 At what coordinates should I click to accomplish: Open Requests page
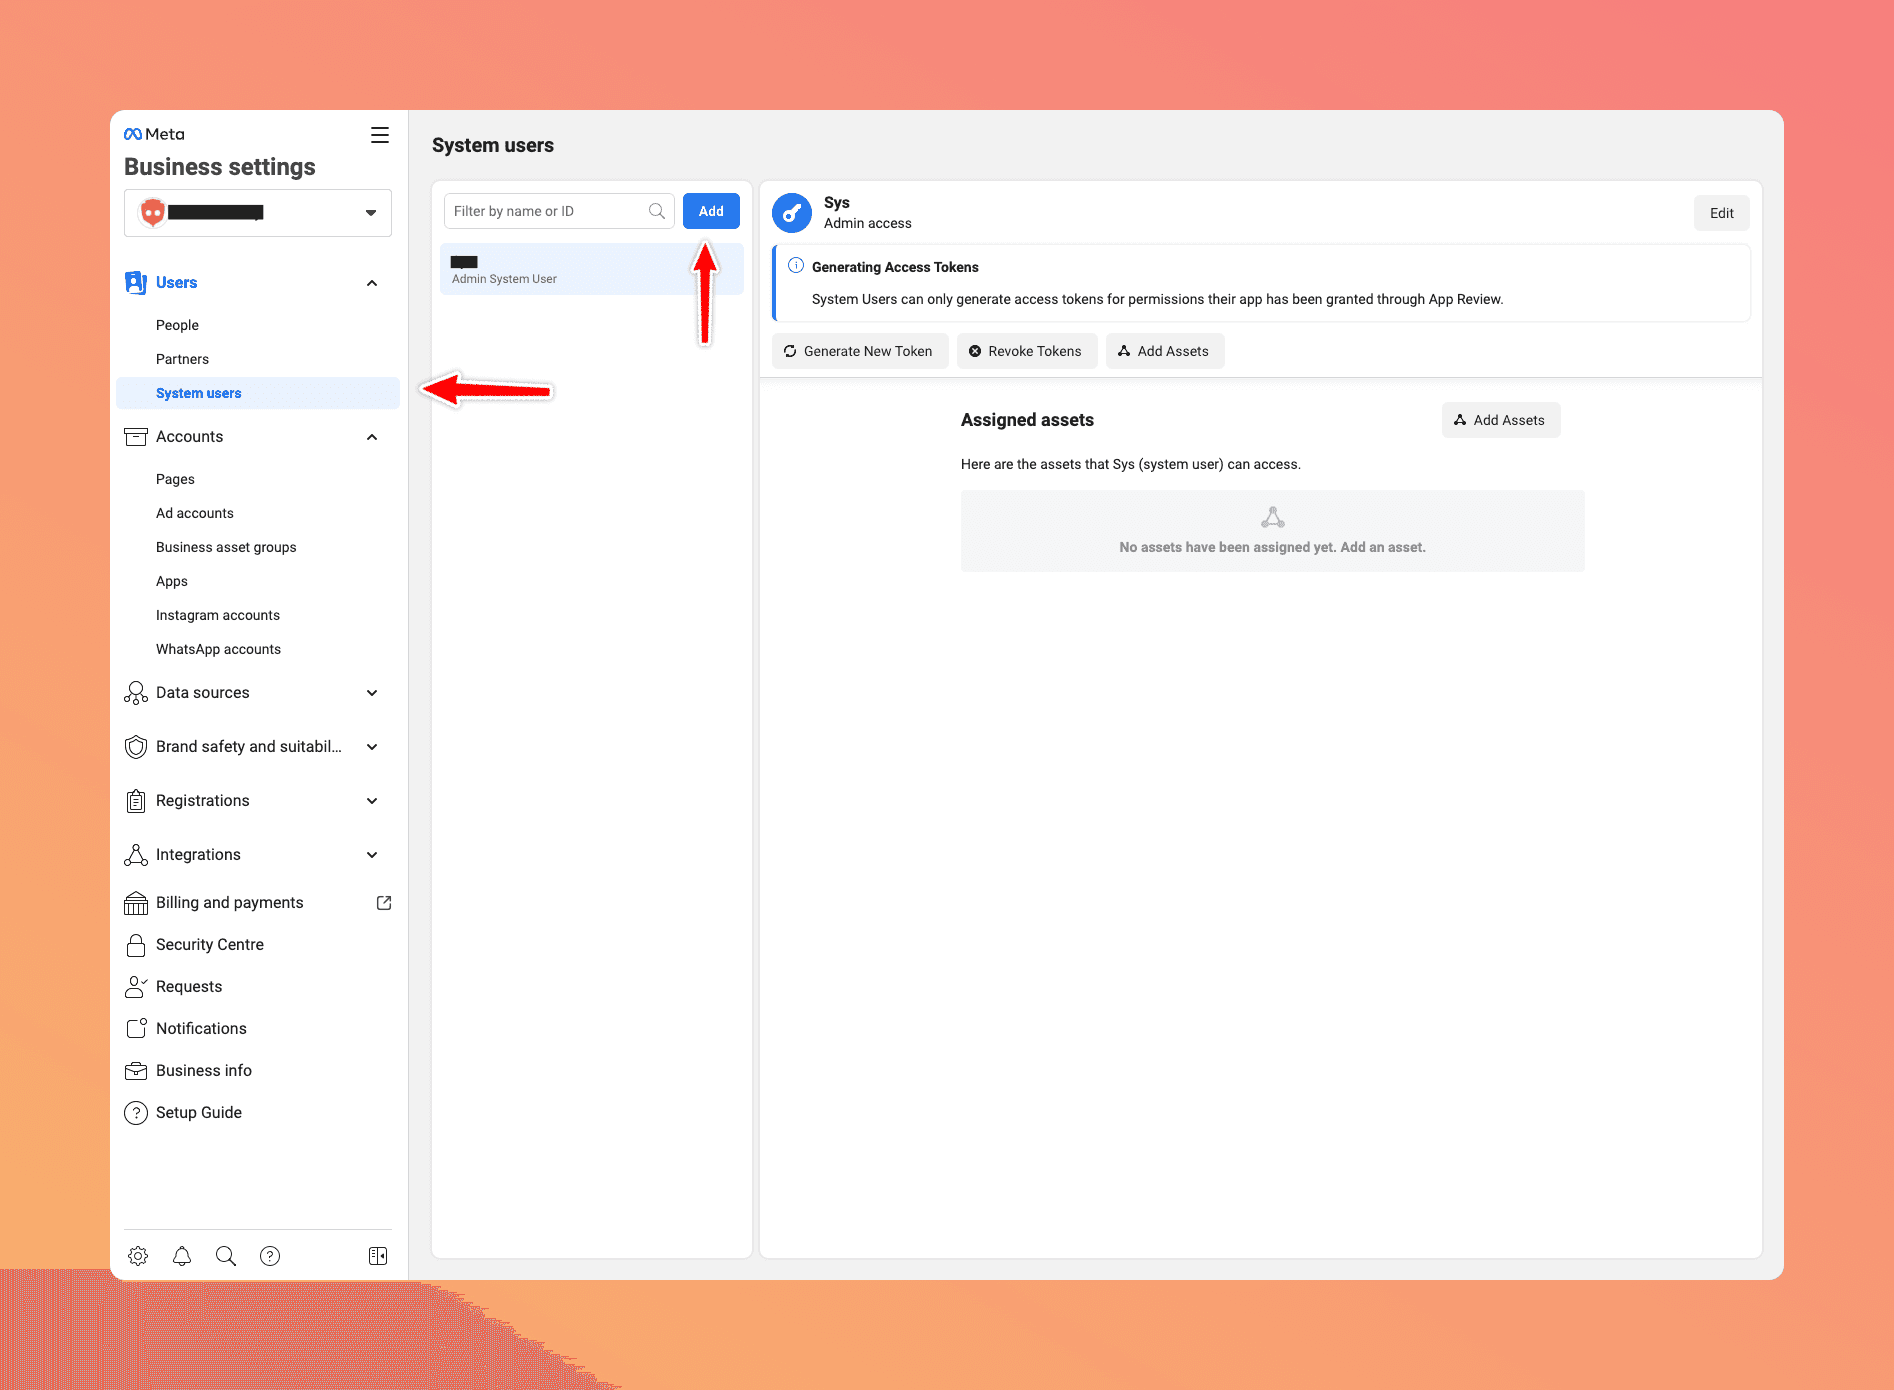click(189, 987)
